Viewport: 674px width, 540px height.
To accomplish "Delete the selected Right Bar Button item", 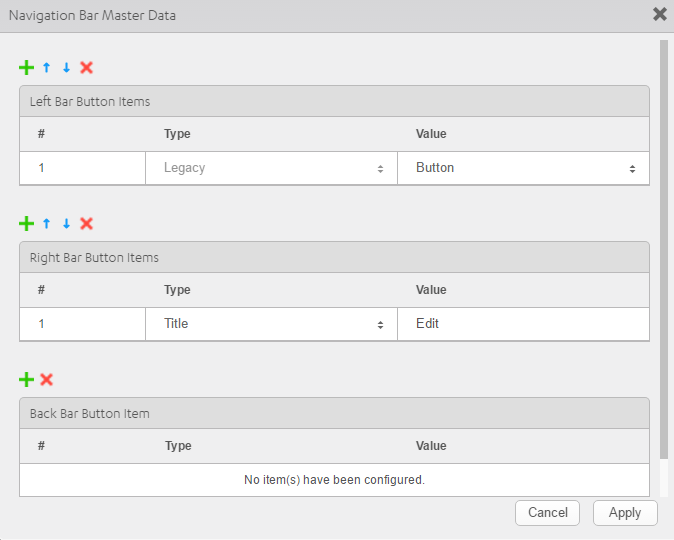I will coord(86,224).
